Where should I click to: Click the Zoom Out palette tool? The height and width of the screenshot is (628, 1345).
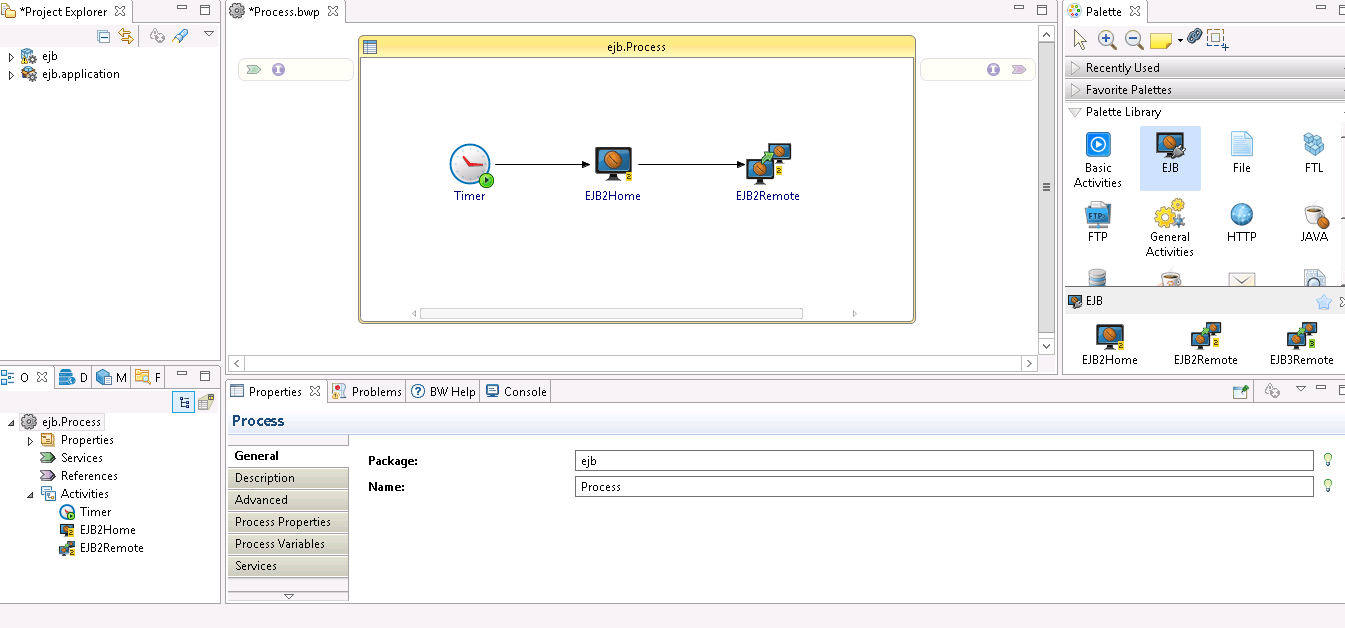[1134, 39]
